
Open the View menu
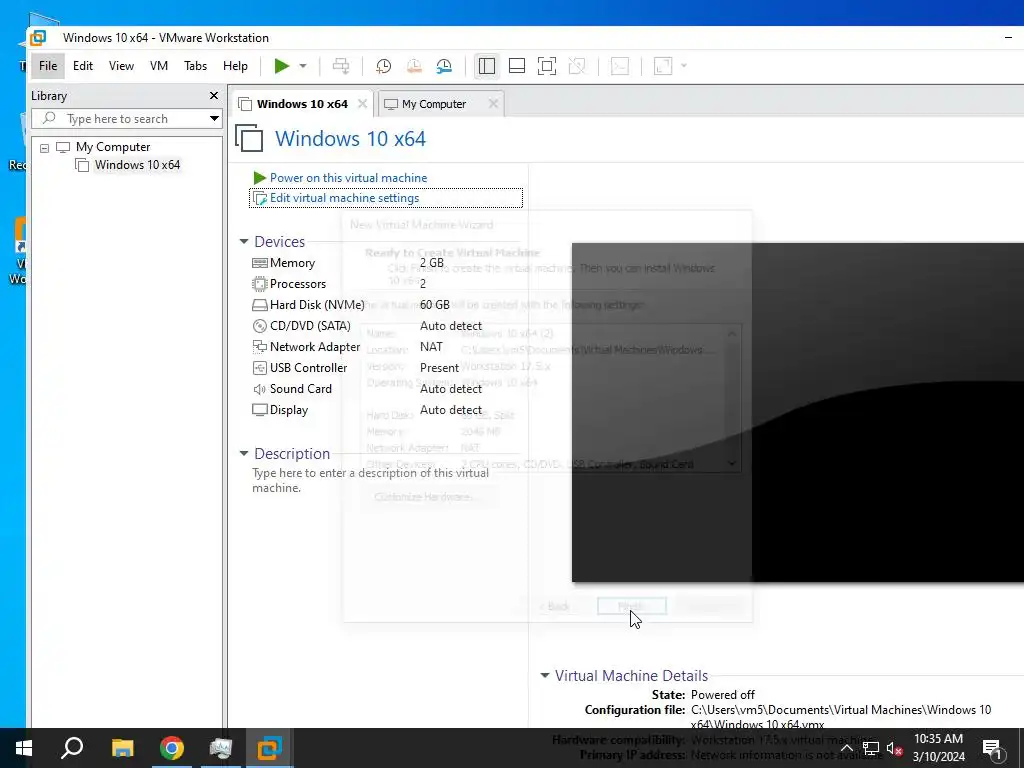(121, 66)
